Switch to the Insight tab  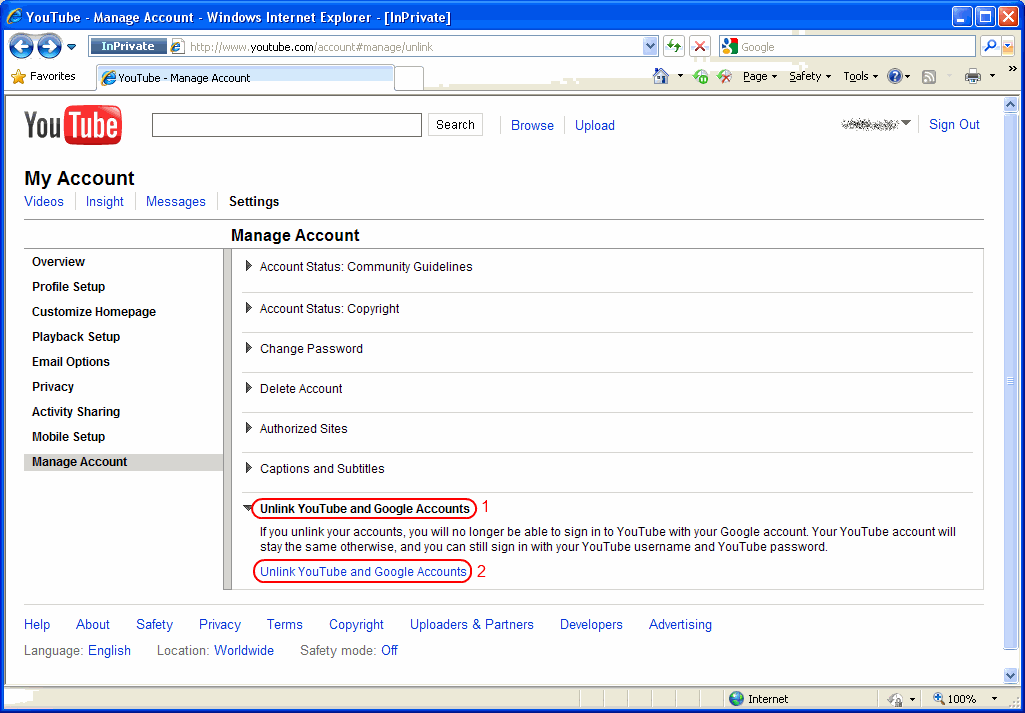105,201
